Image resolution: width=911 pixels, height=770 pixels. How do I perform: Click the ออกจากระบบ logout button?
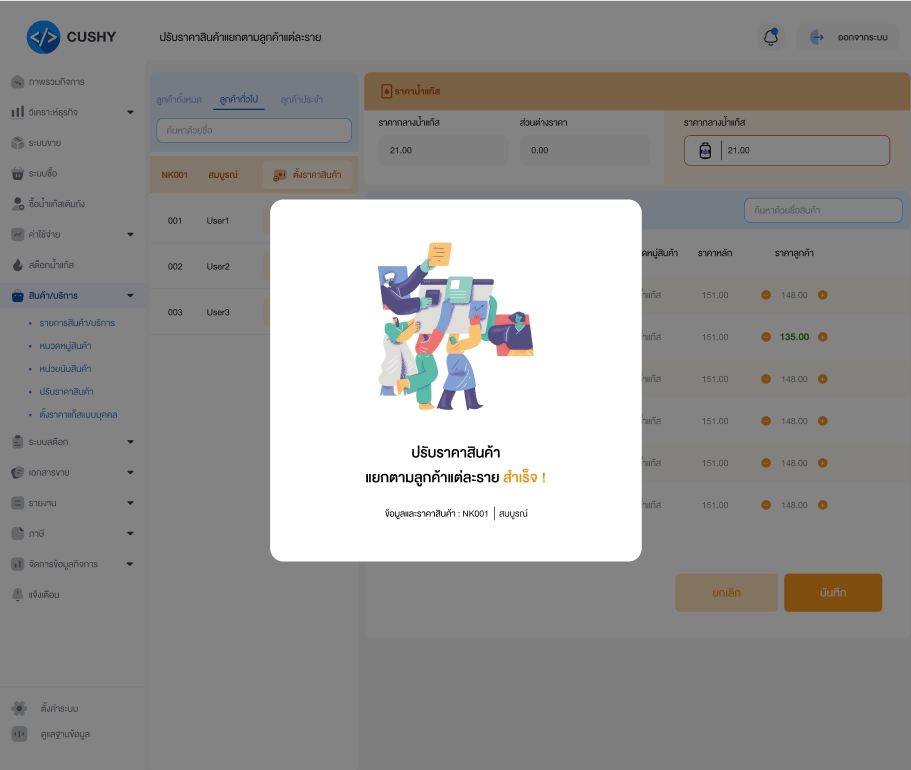coord(848,37)
